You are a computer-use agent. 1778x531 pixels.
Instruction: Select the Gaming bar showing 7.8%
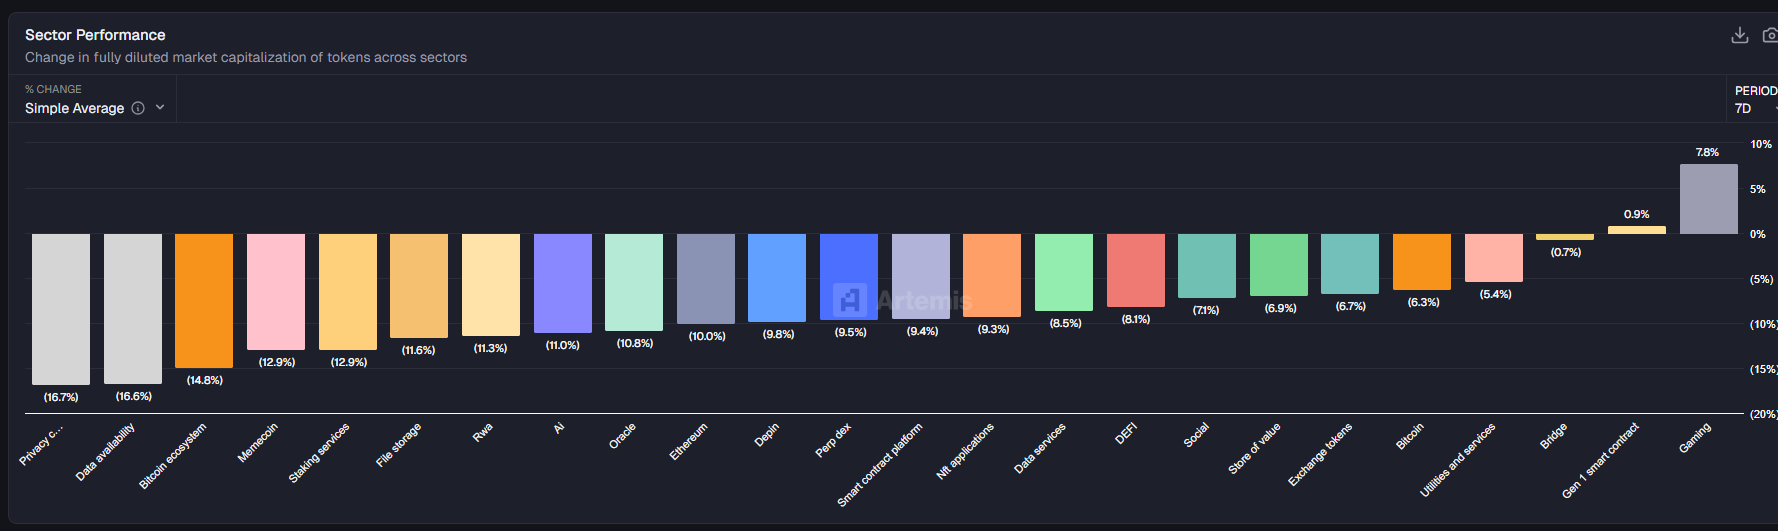point(1708,199)
